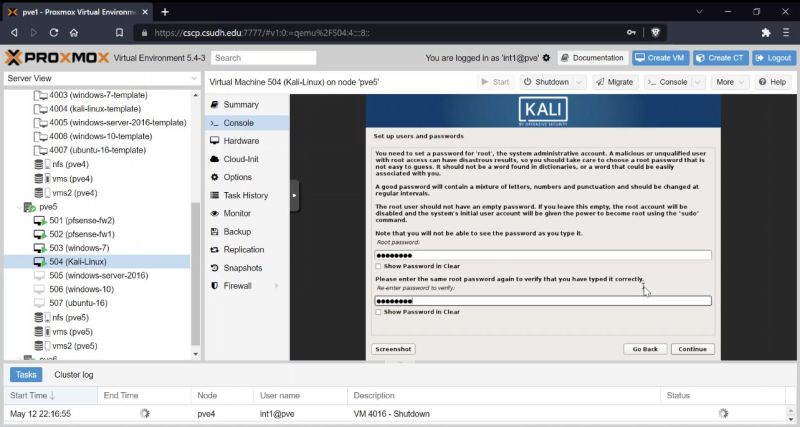
Task: Click Continue in the Kali installer
Action: coord(692,349)
